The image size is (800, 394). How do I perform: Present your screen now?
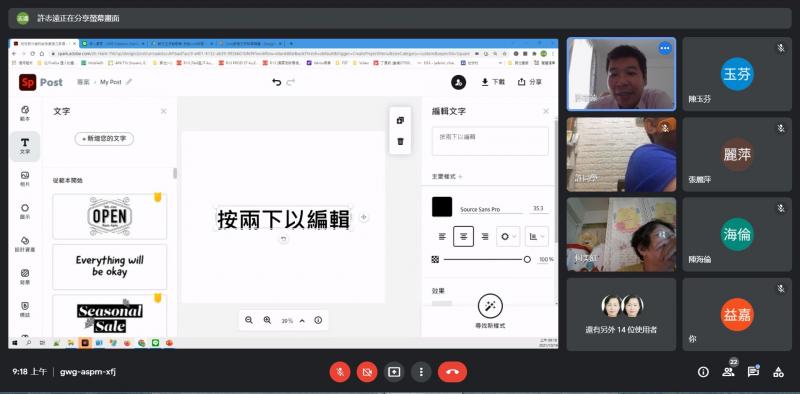pyautogui.click(x=394, y=372)
